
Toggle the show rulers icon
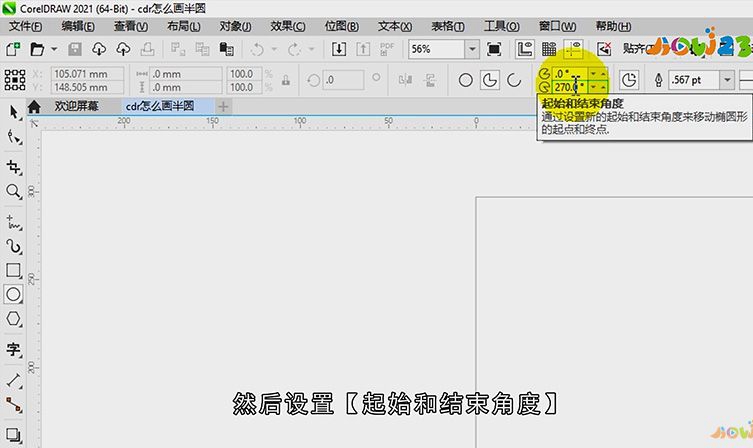coord(525,49)
